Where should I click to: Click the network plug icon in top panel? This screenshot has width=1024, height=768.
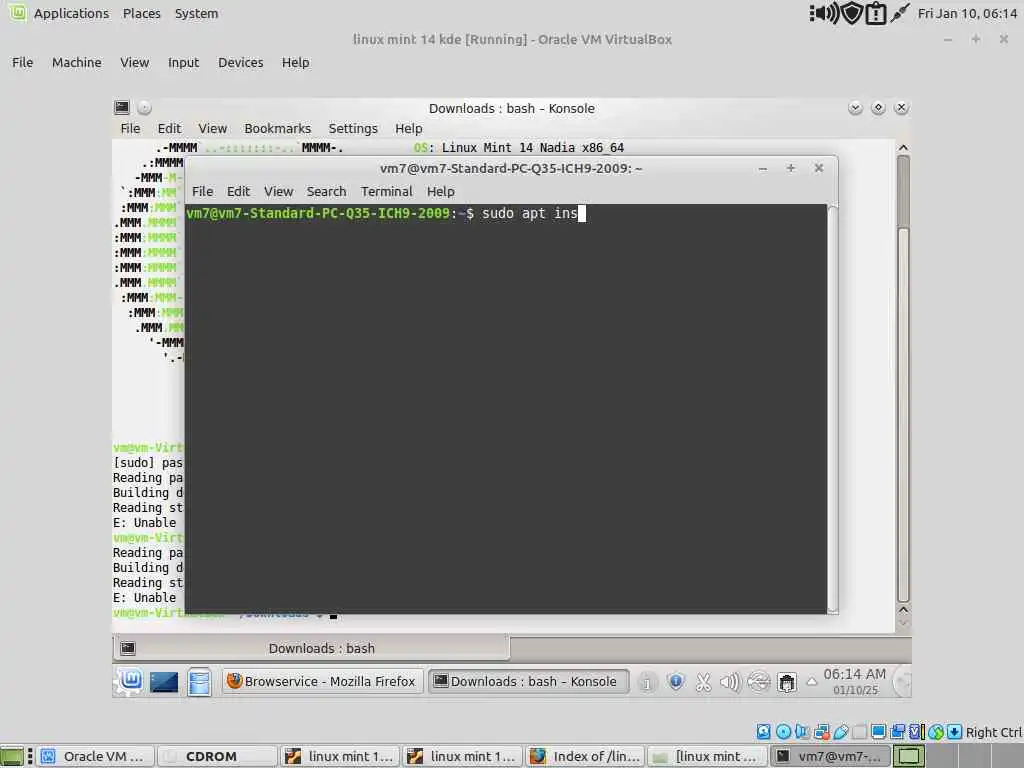899,13
